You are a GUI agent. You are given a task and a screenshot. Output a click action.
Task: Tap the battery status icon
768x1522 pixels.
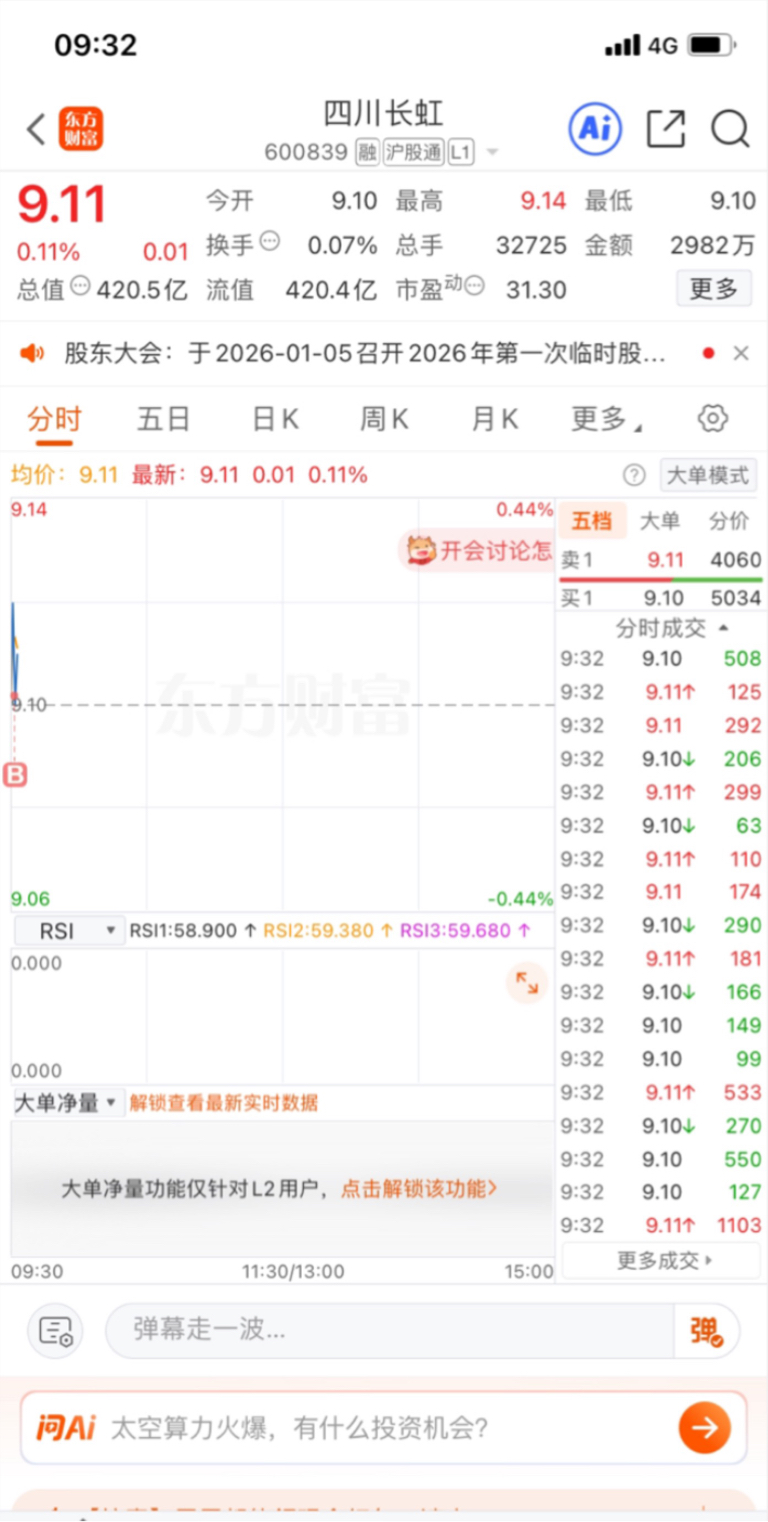[x=711, y=45]
